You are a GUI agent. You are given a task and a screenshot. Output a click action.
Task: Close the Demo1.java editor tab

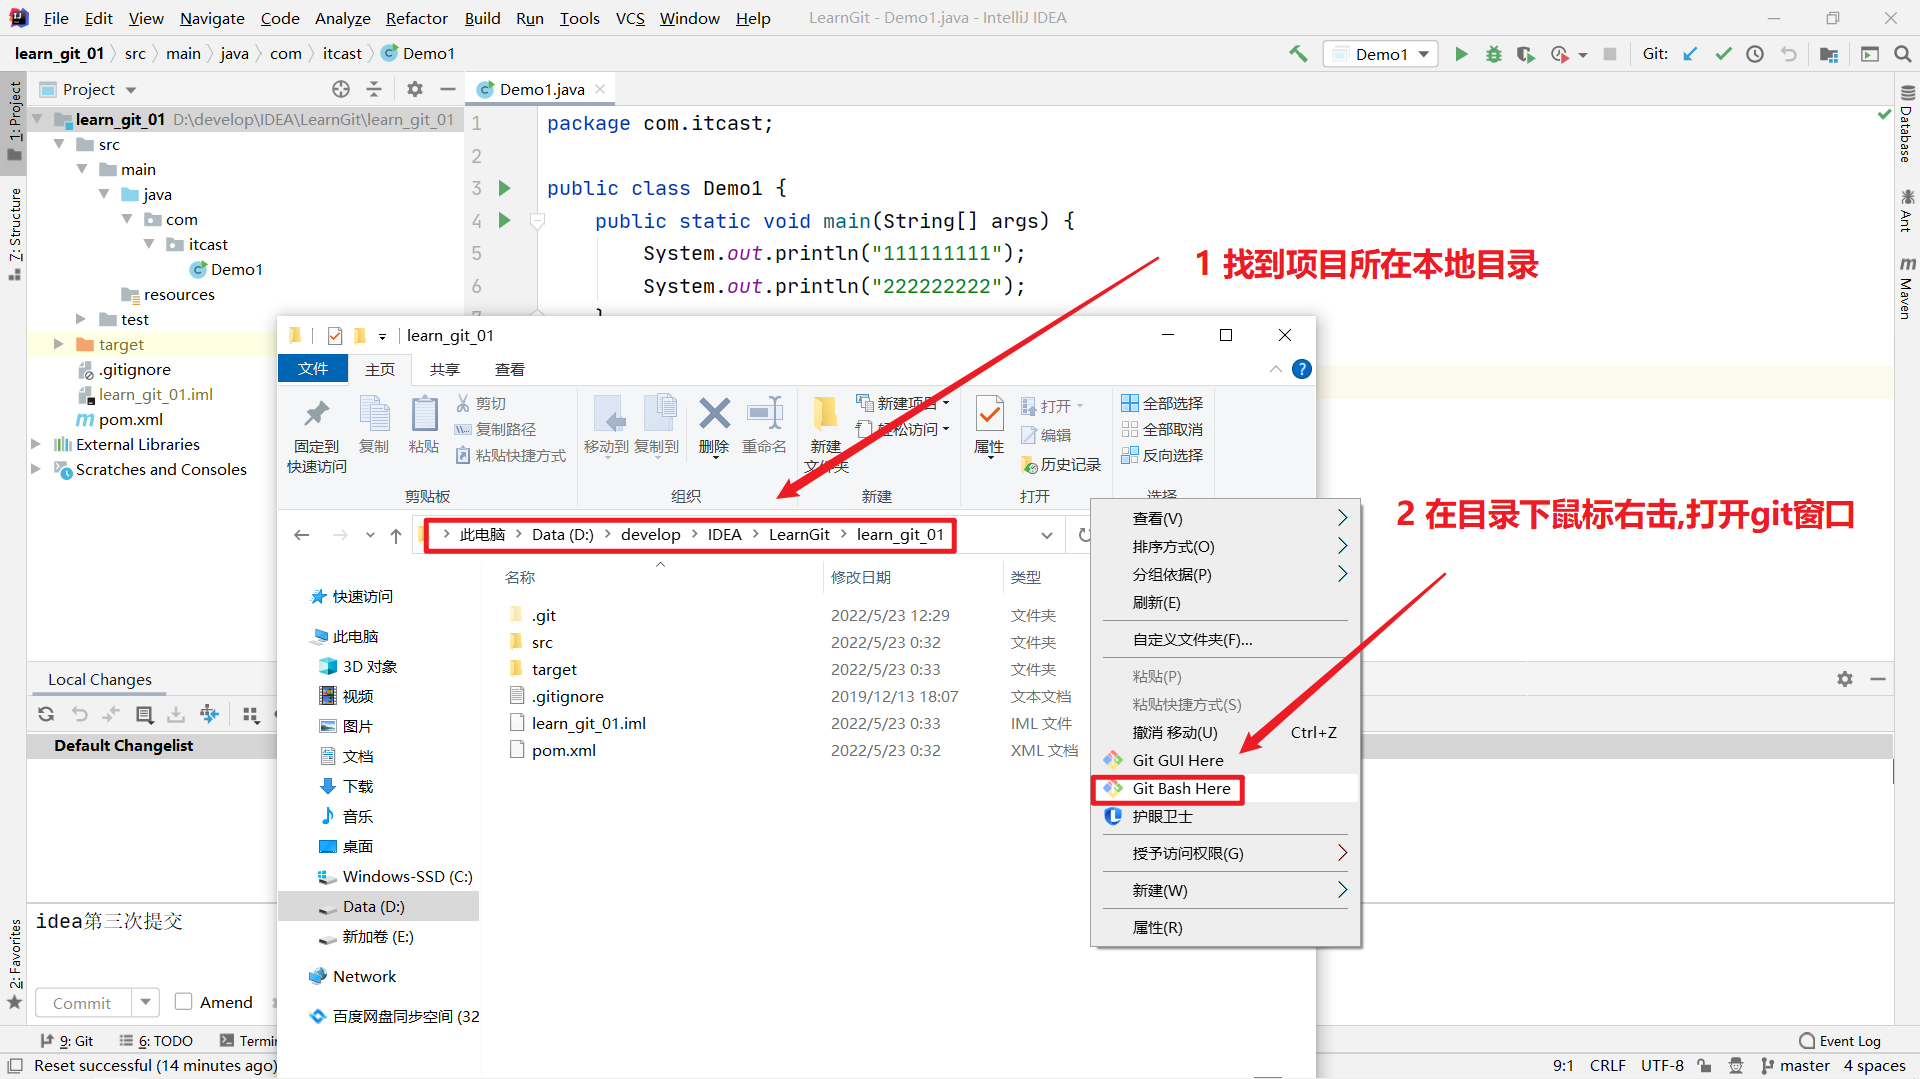pos(600,89)
